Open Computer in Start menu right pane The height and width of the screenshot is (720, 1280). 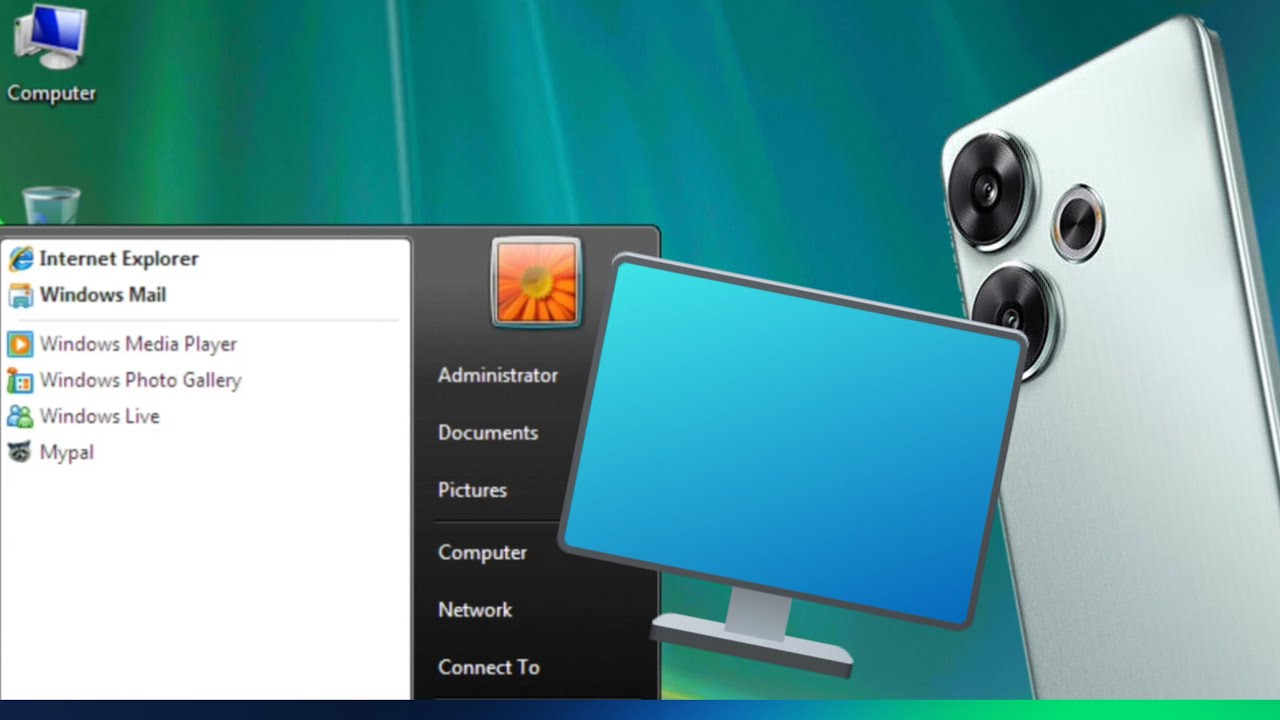coord(482,553)
